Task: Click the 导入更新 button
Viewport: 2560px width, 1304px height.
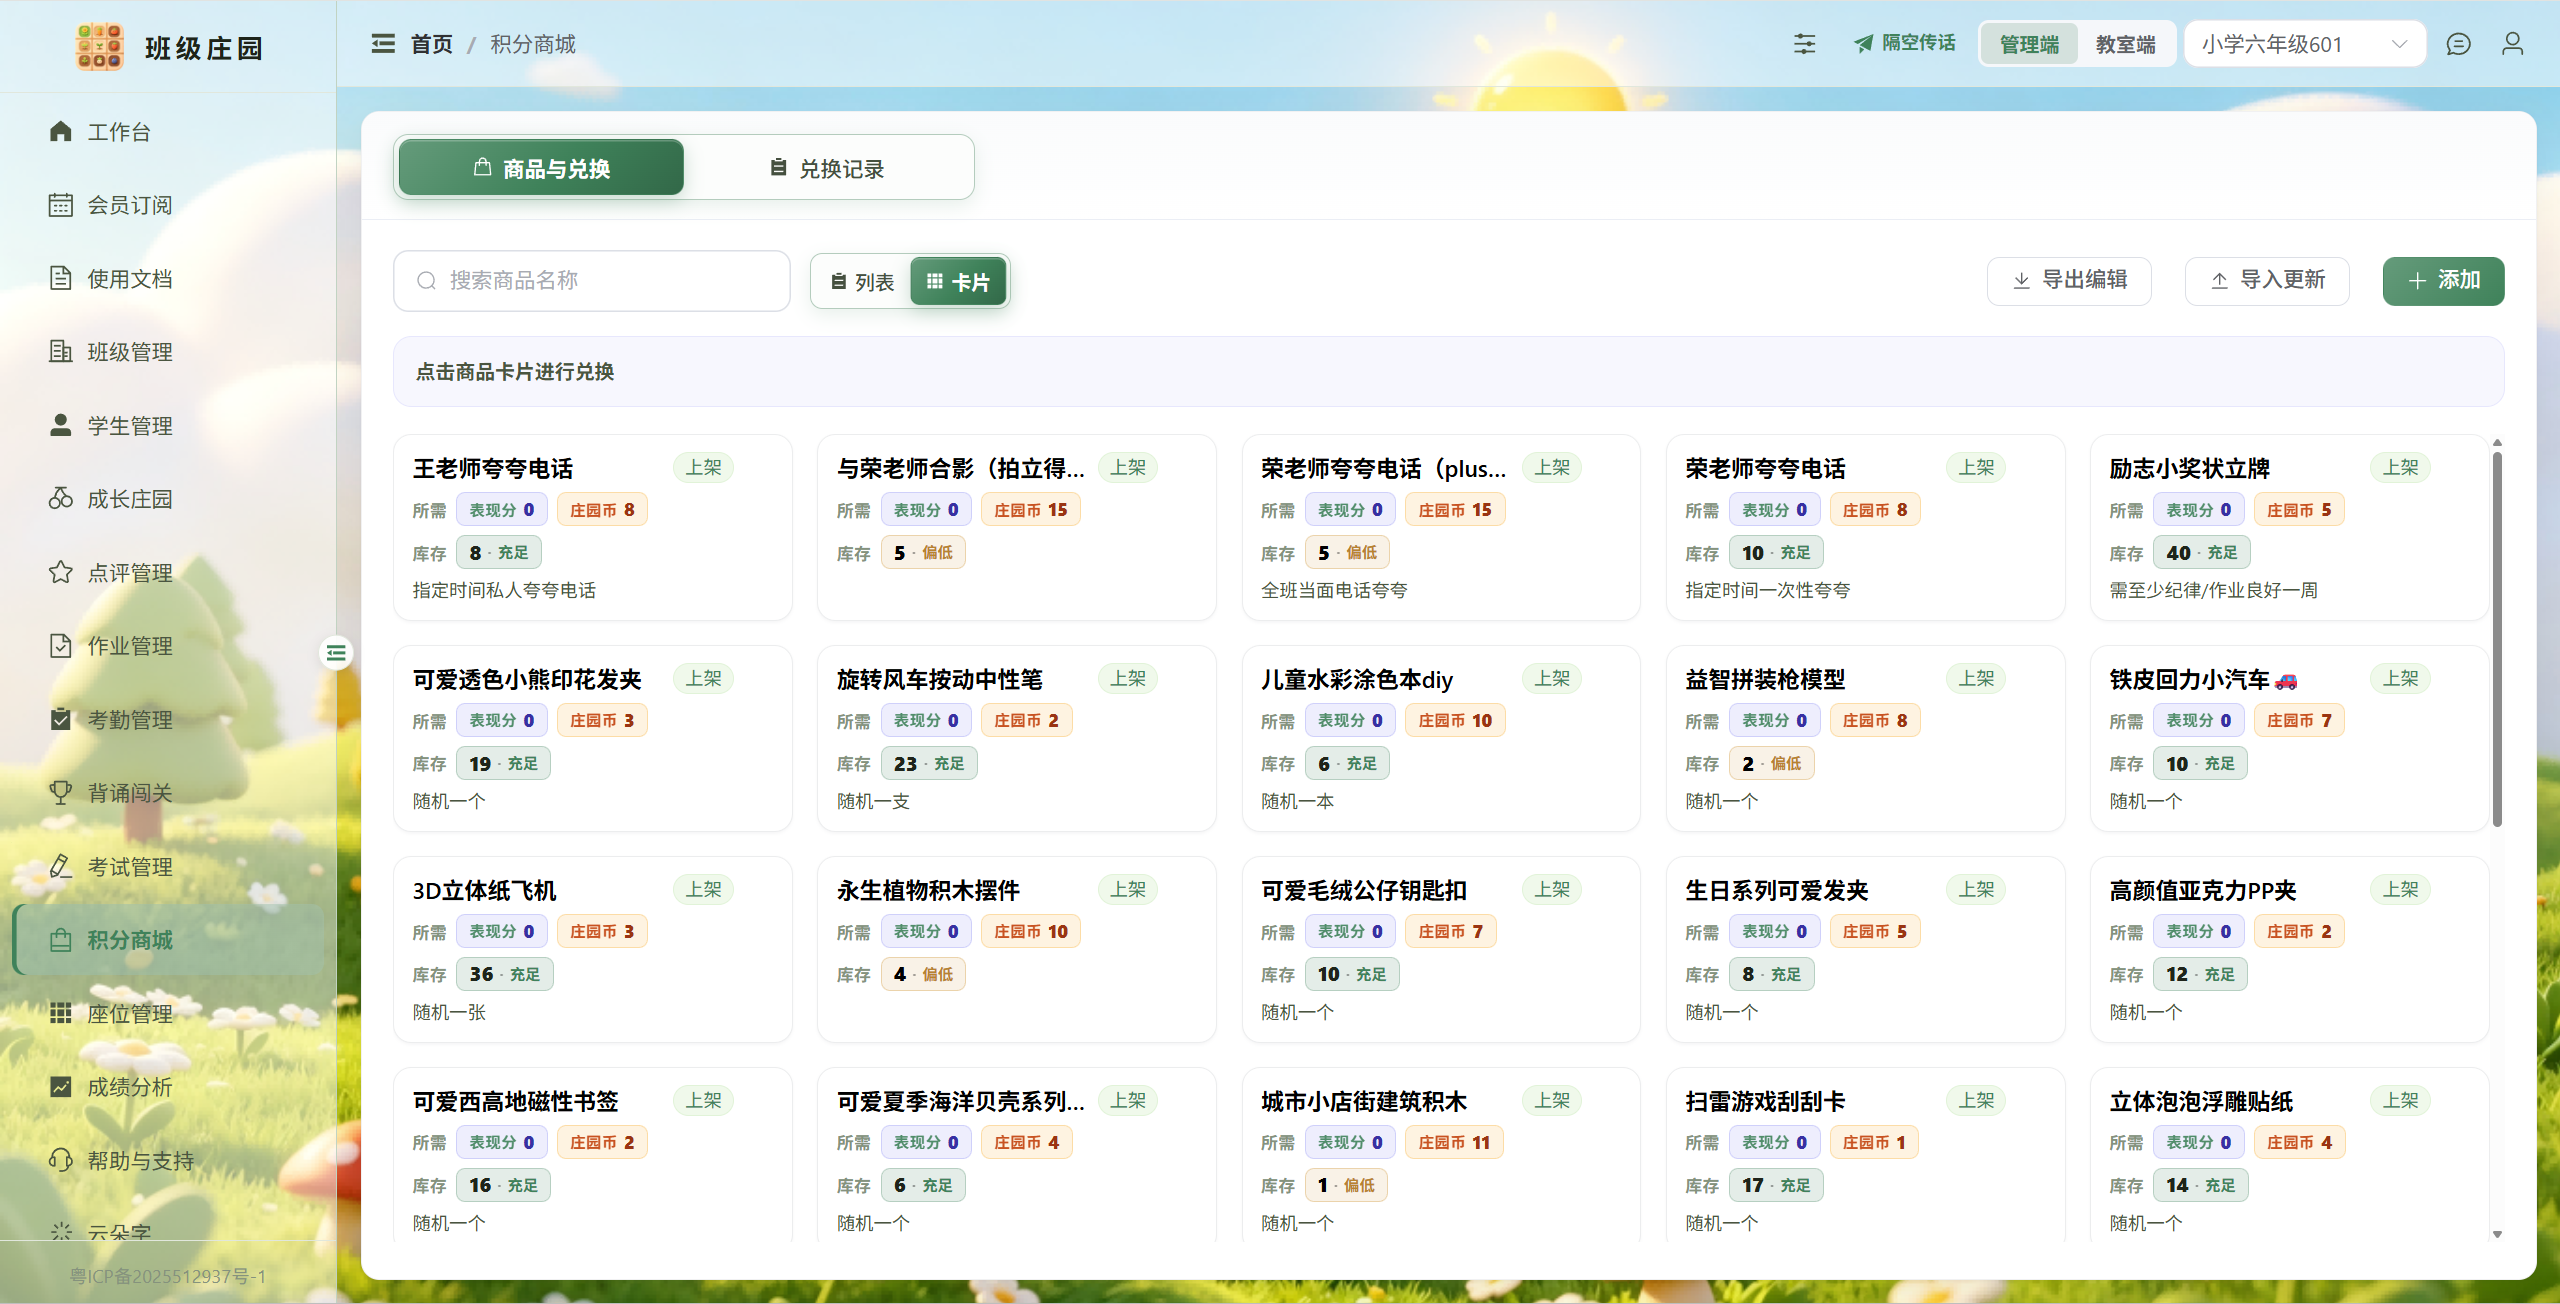Action: coord(2267,280)
